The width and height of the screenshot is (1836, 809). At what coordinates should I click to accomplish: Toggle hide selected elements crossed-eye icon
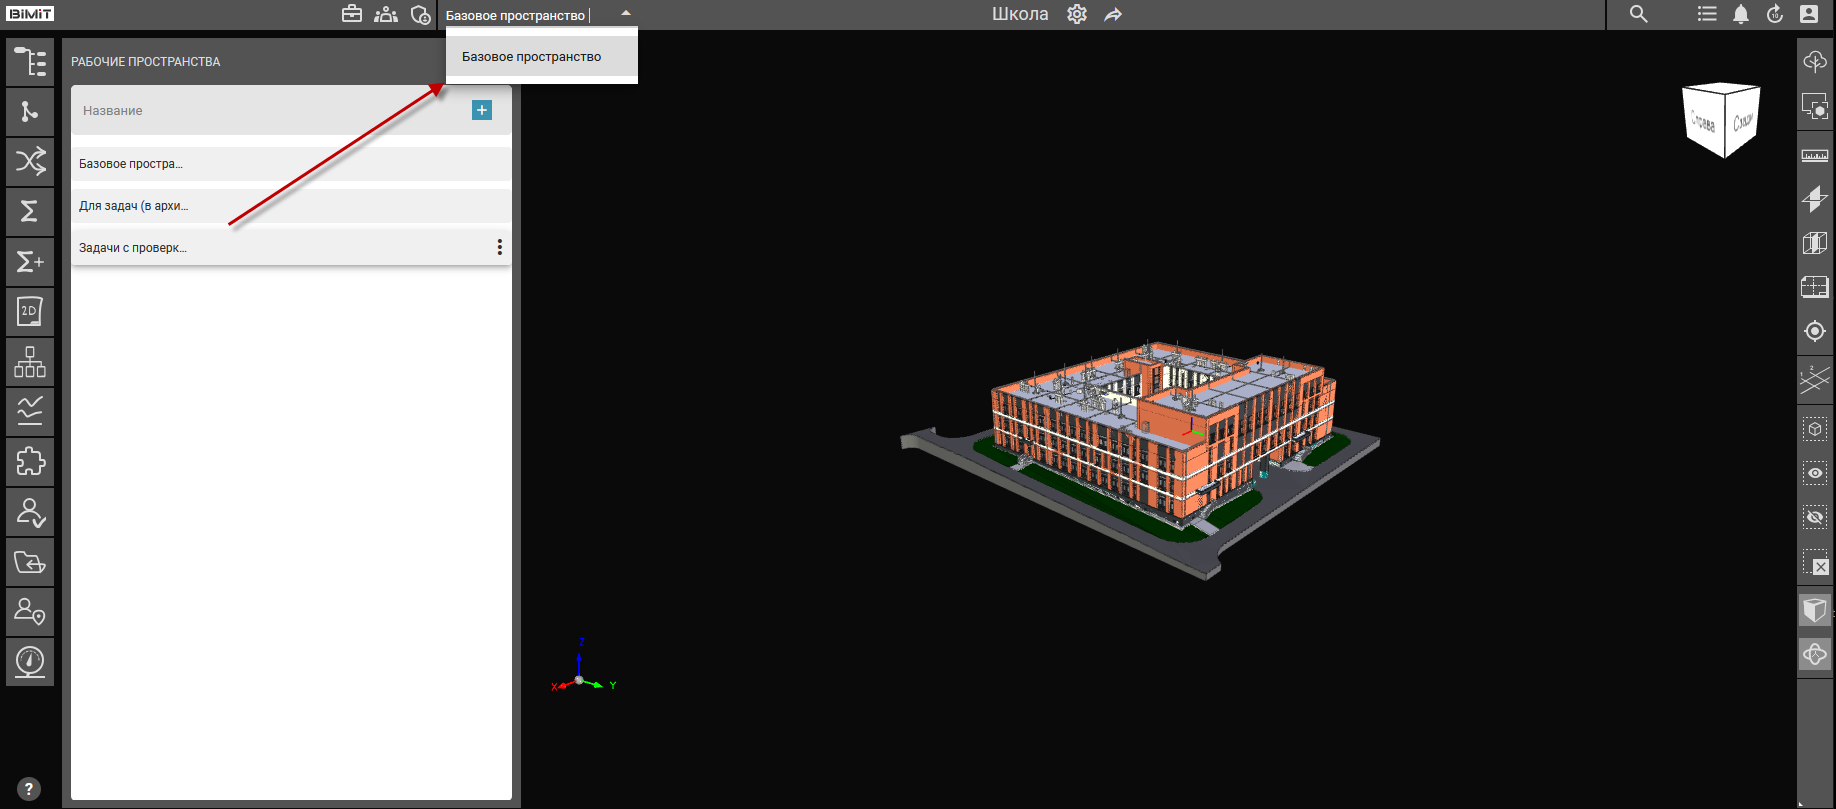click(1814, 517)
